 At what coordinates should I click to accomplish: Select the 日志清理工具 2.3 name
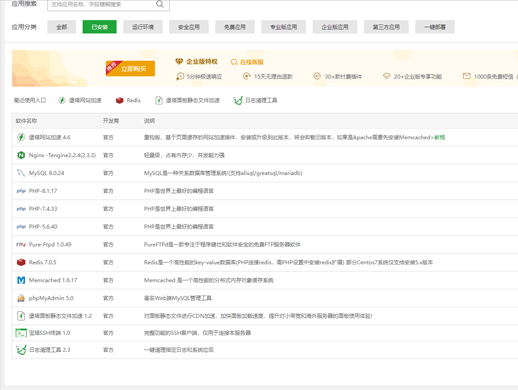coord(49,350)
